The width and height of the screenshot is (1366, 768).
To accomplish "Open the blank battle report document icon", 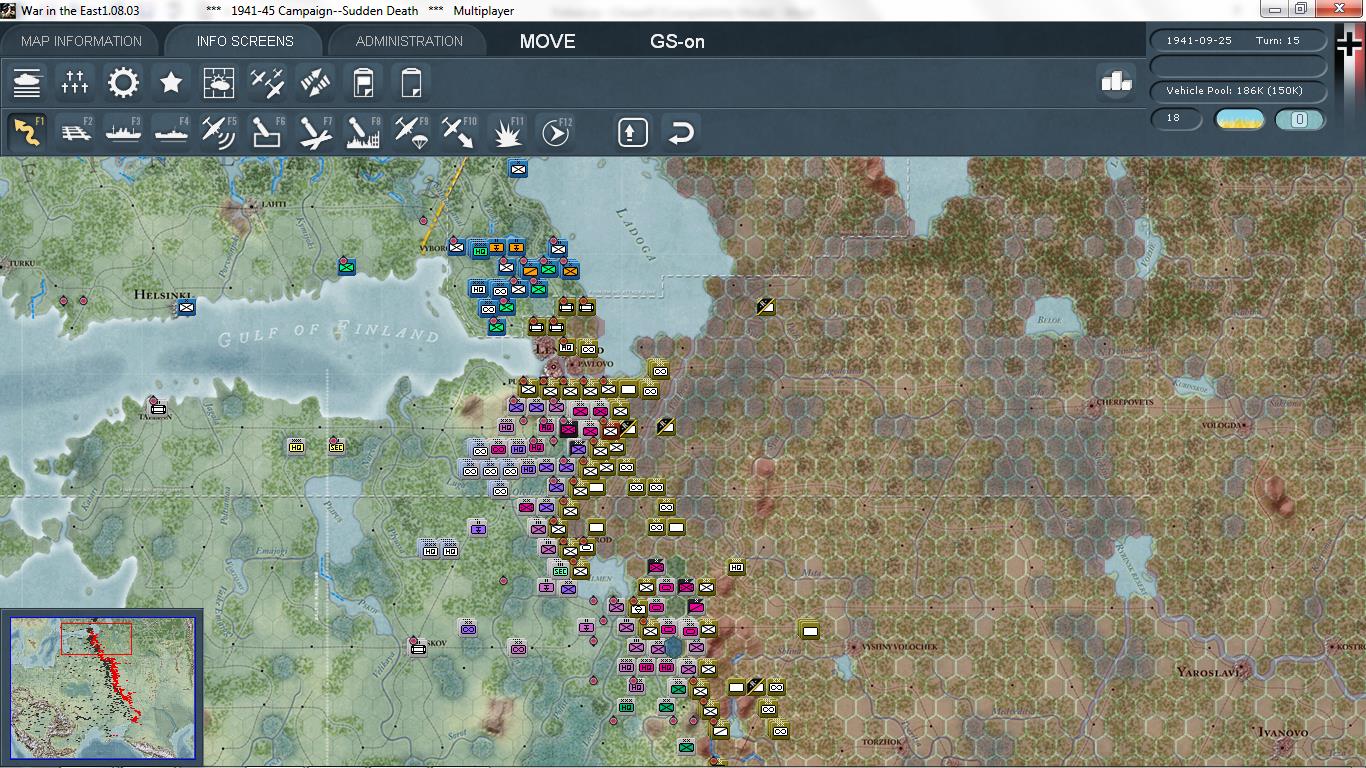I will coord(411,83).
